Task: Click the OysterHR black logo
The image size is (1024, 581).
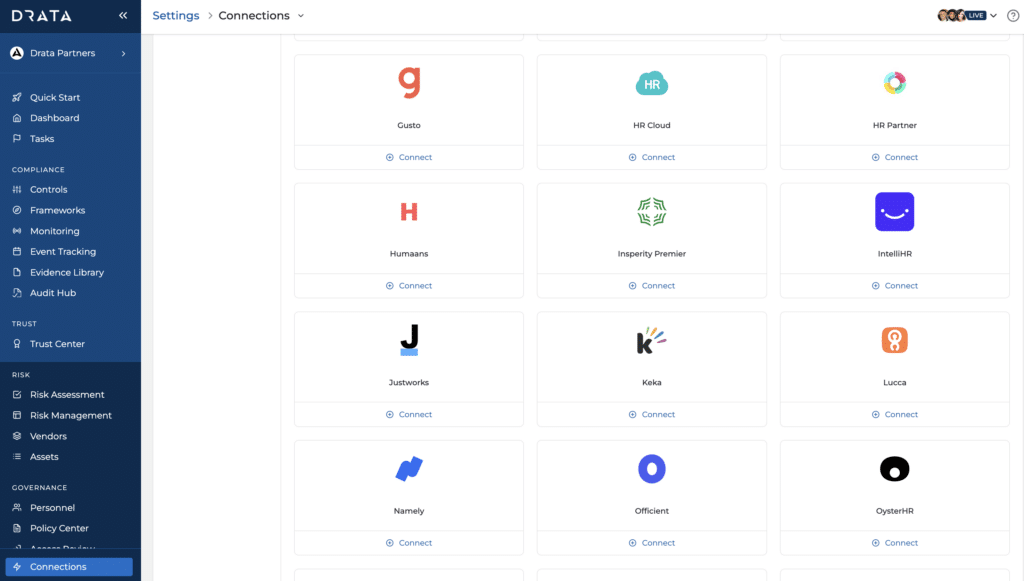Action: (x=895, y=469)
